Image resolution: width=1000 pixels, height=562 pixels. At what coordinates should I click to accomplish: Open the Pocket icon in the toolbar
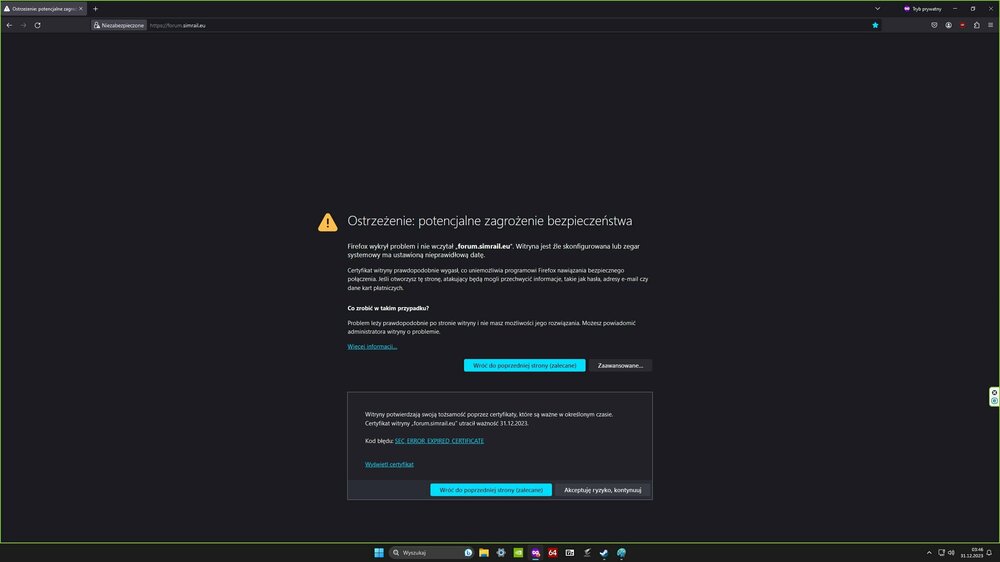tap(934, 26)
